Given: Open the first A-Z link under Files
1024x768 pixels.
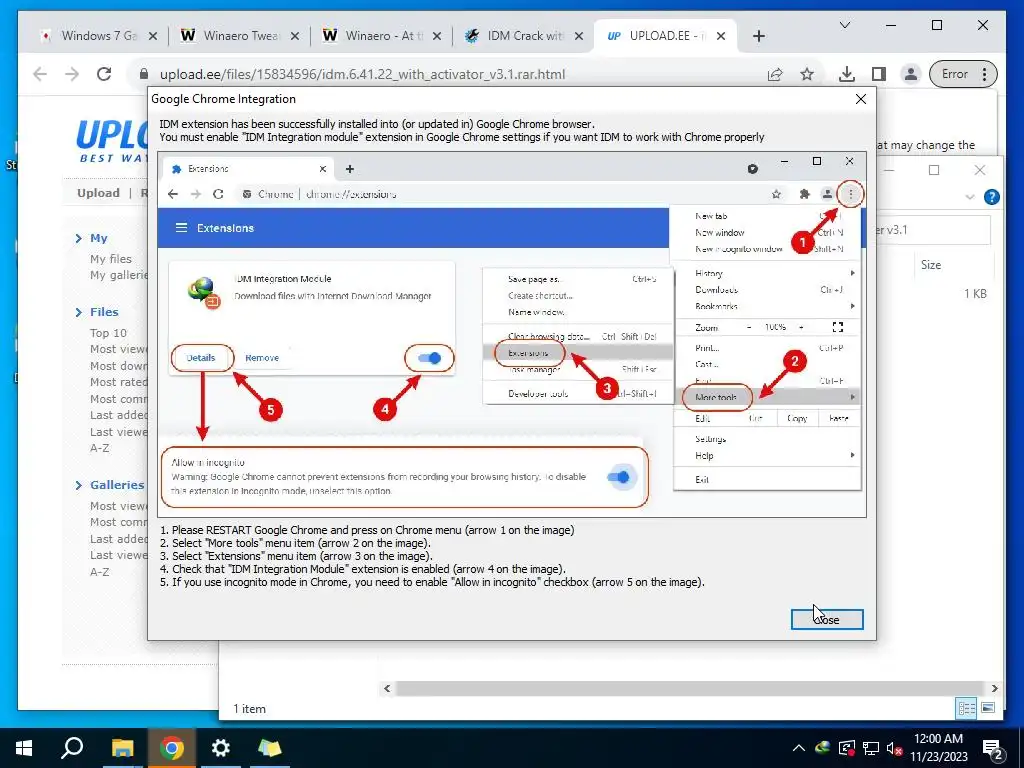Looking at the screenshot, I should [x=99, y=448].
